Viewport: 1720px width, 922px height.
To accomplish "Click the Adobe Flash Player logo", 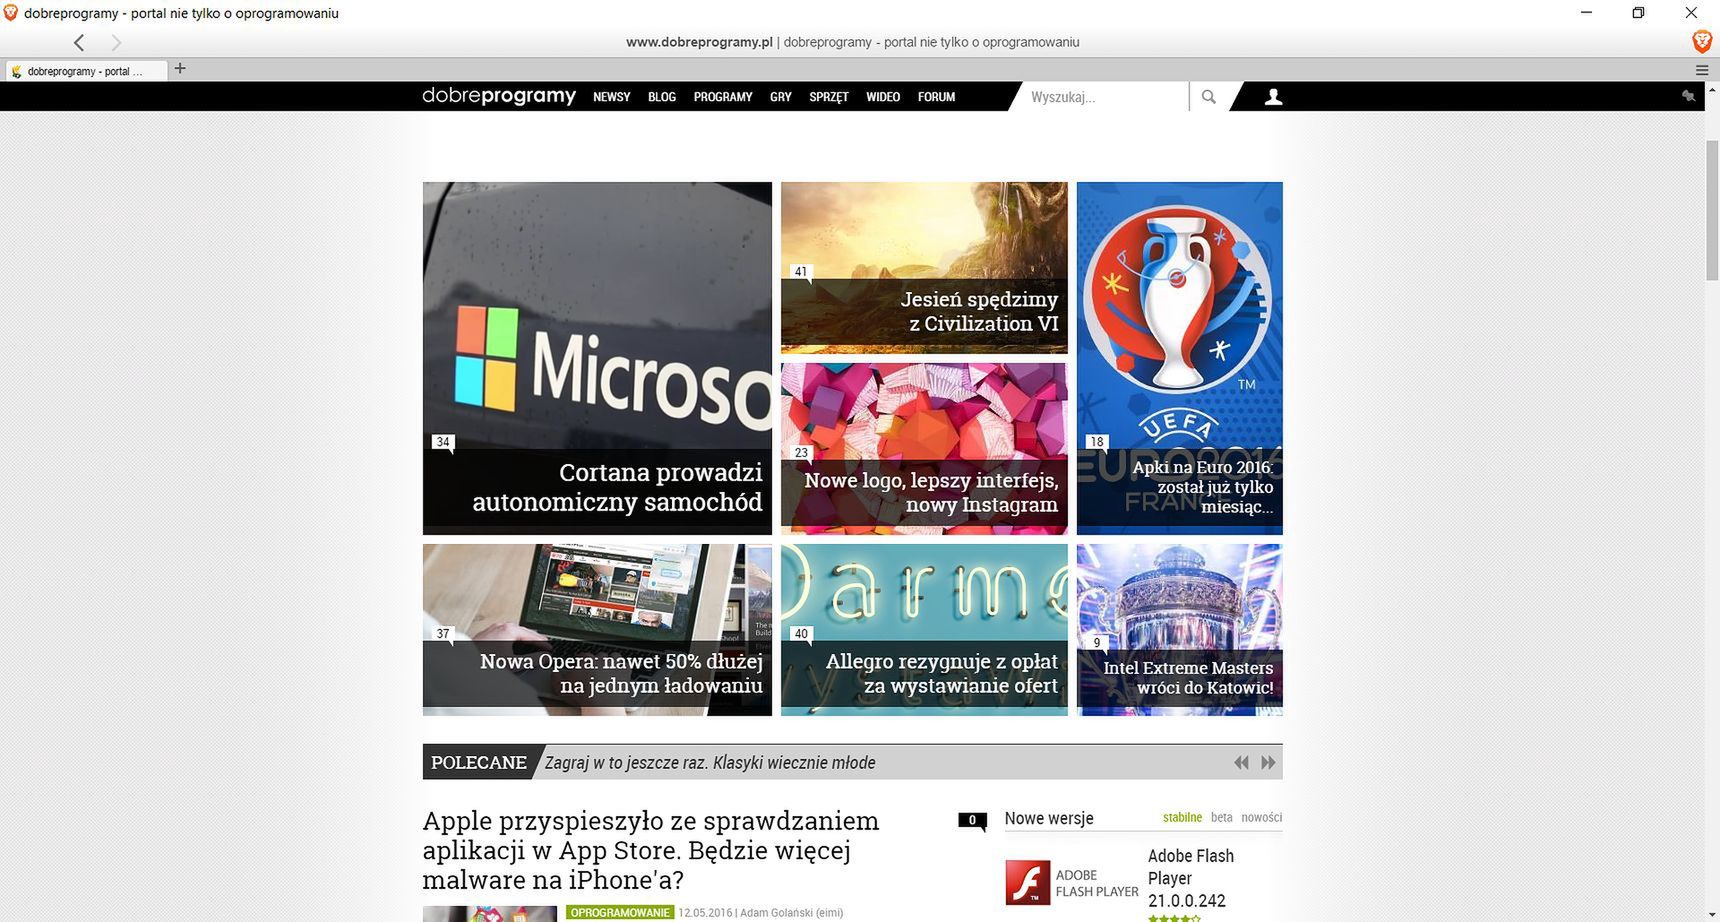I will tap(1028, 882).
